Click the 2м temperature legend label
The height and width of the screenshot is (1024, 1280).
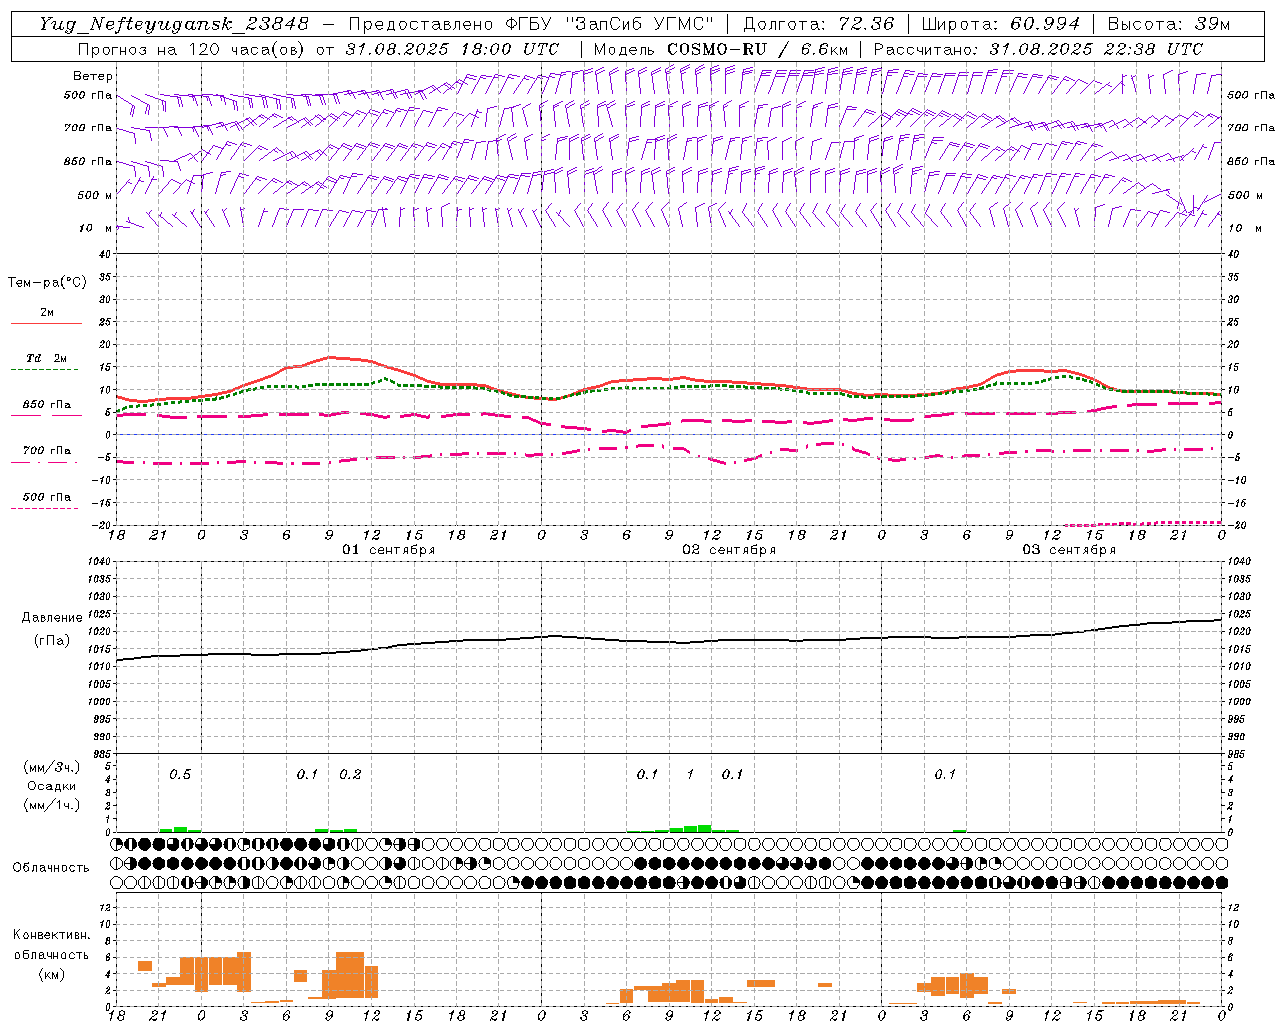(47, 313)
